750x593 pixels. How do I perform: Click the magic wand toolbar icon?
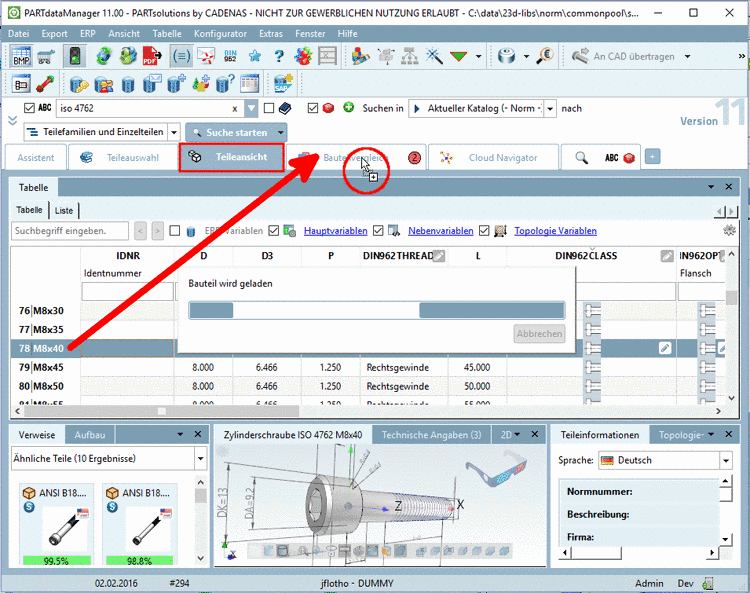click(434, 56)
